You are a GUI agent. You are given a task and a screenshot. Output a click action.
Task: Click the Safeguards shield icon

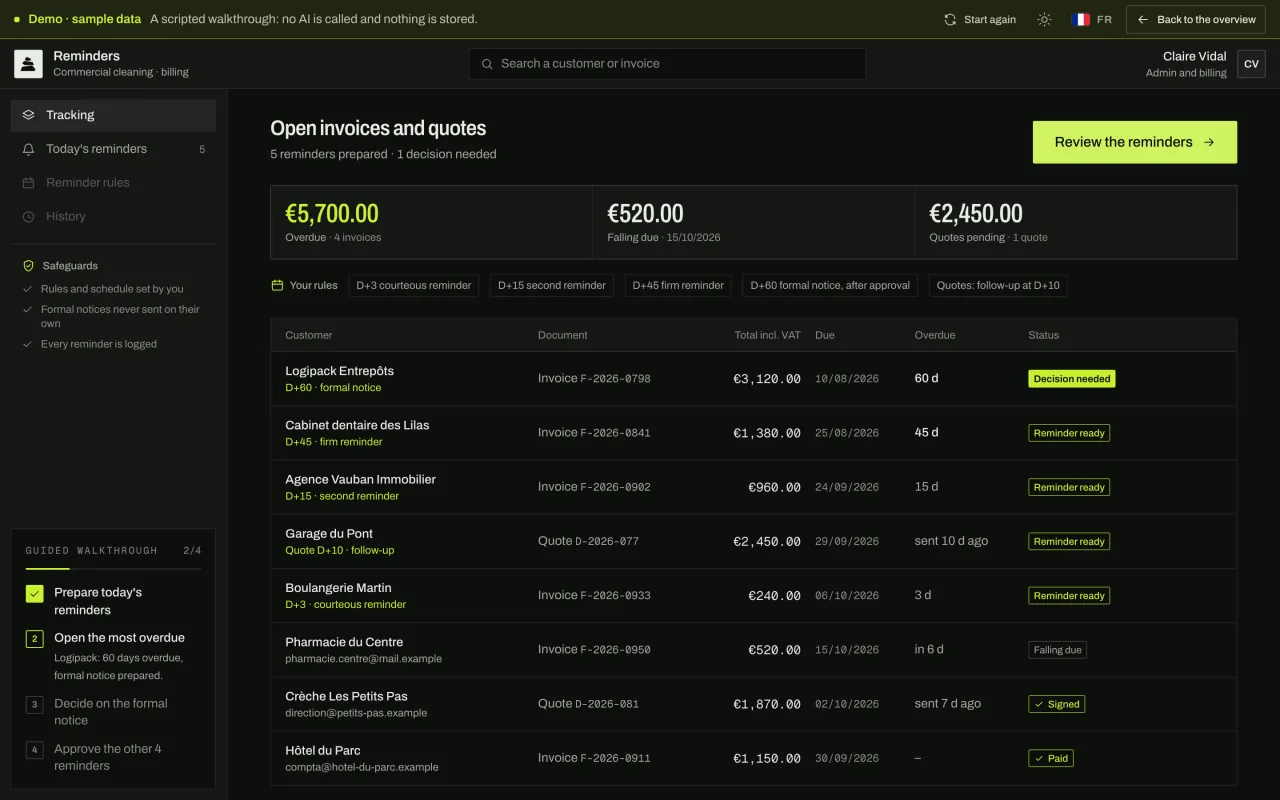[29, 266]
